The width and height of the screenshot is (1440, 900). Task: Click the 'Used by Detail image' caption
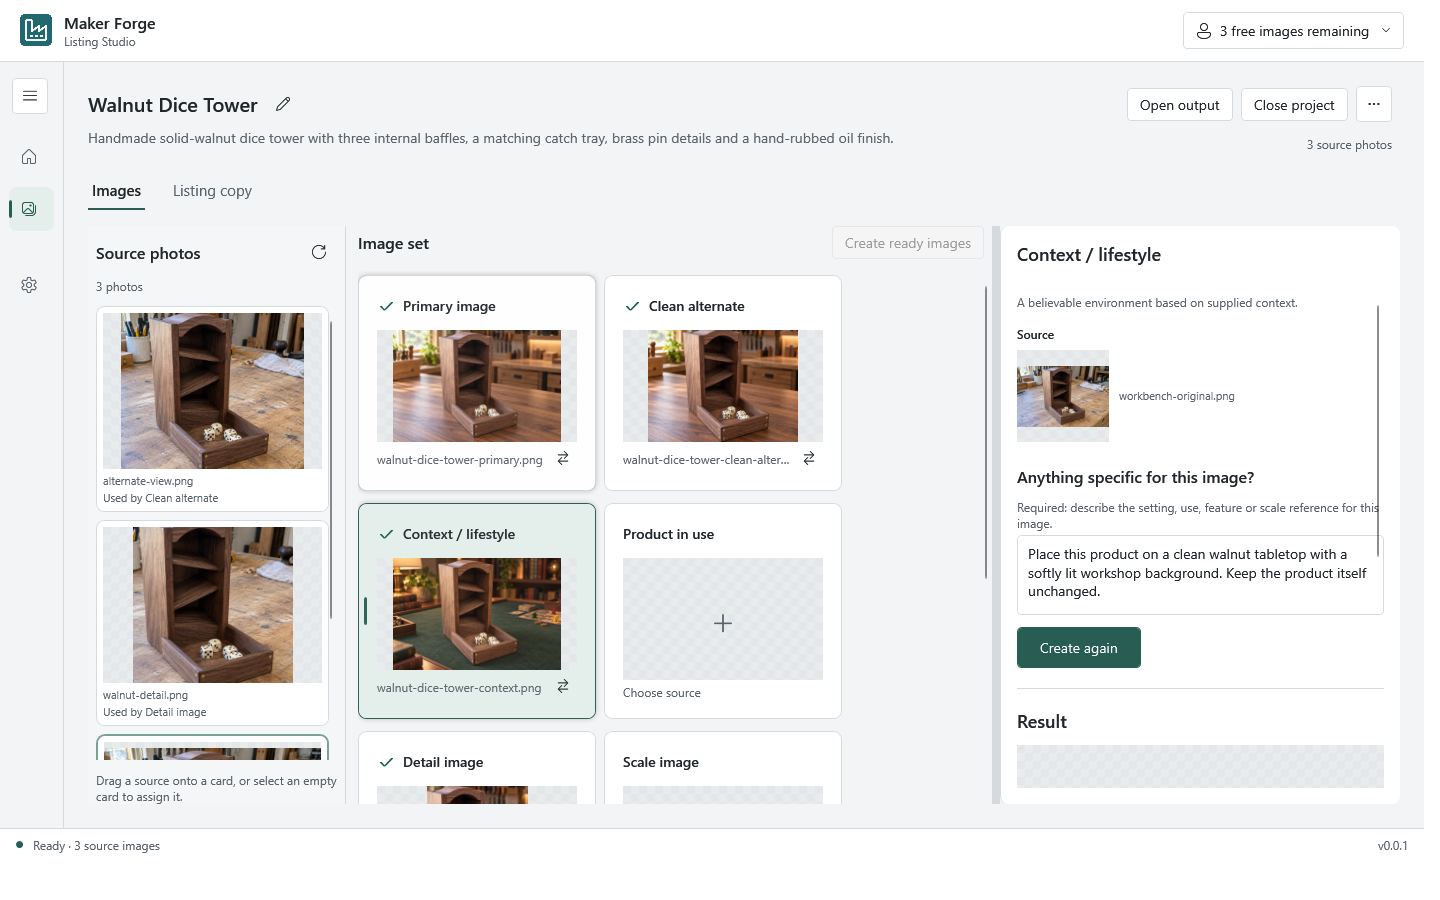pyautogui.click(x=155, y=712)
